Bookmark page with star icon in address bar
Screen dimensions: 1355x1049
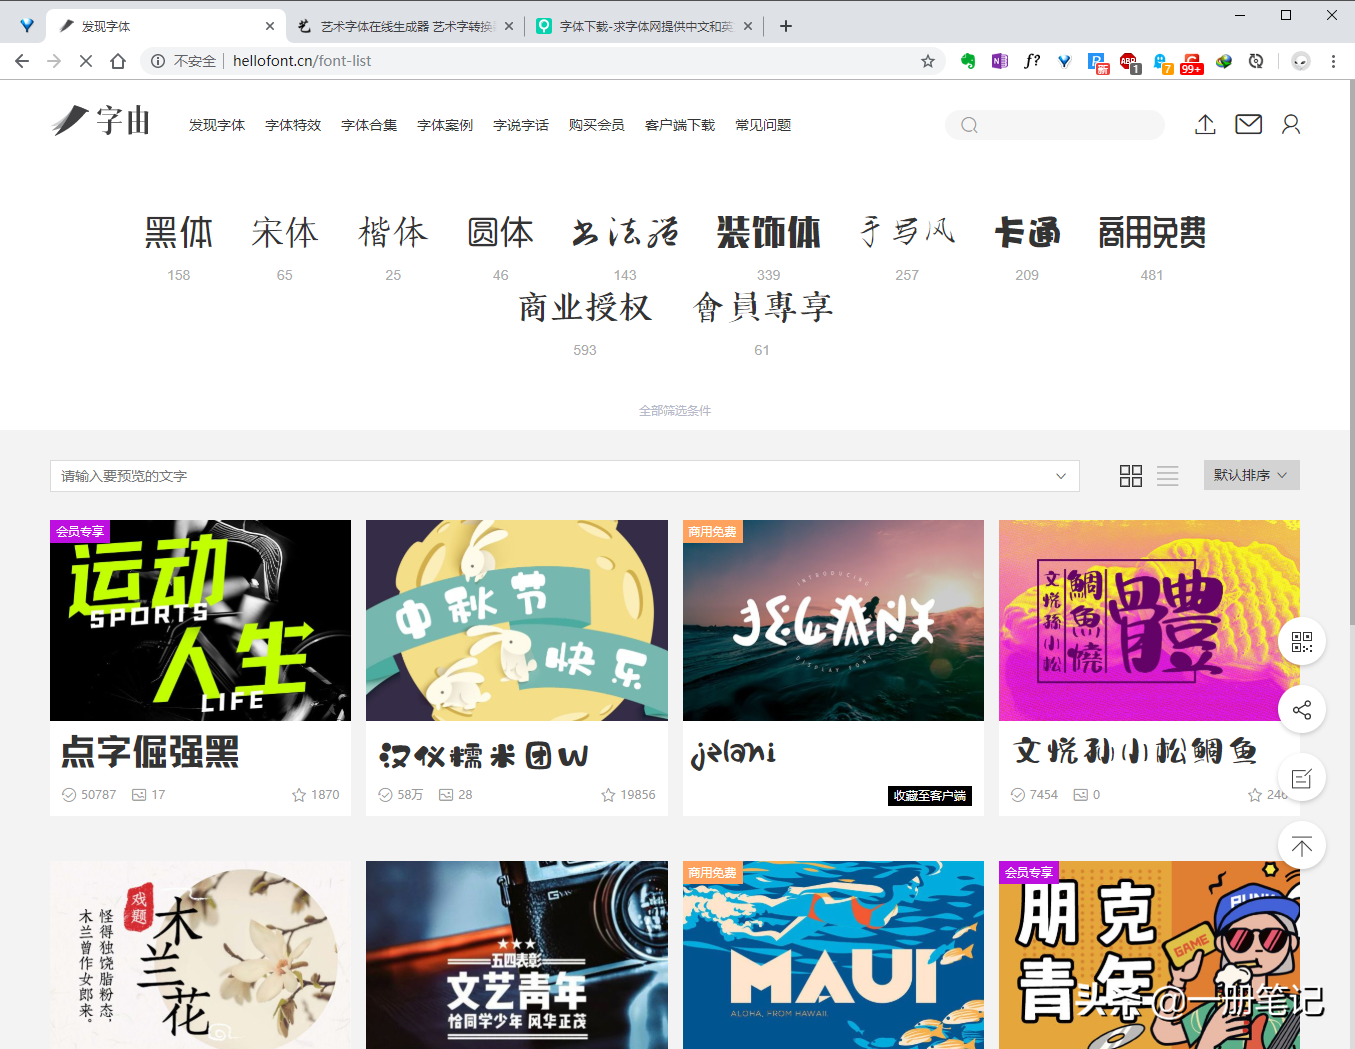click(928, 61)
